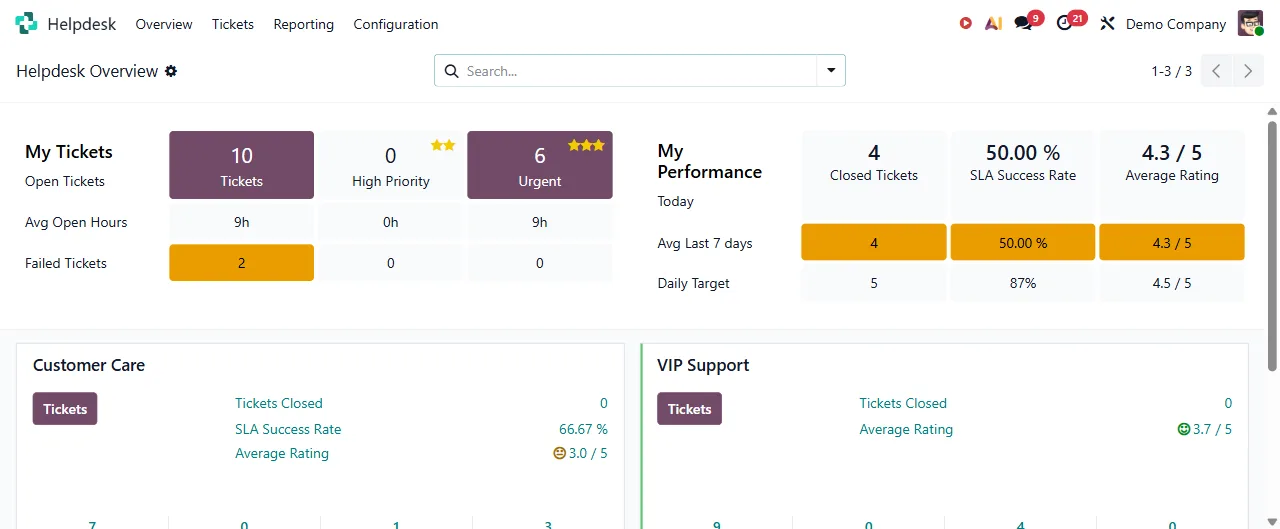Click the Customer Care team title

89,365
